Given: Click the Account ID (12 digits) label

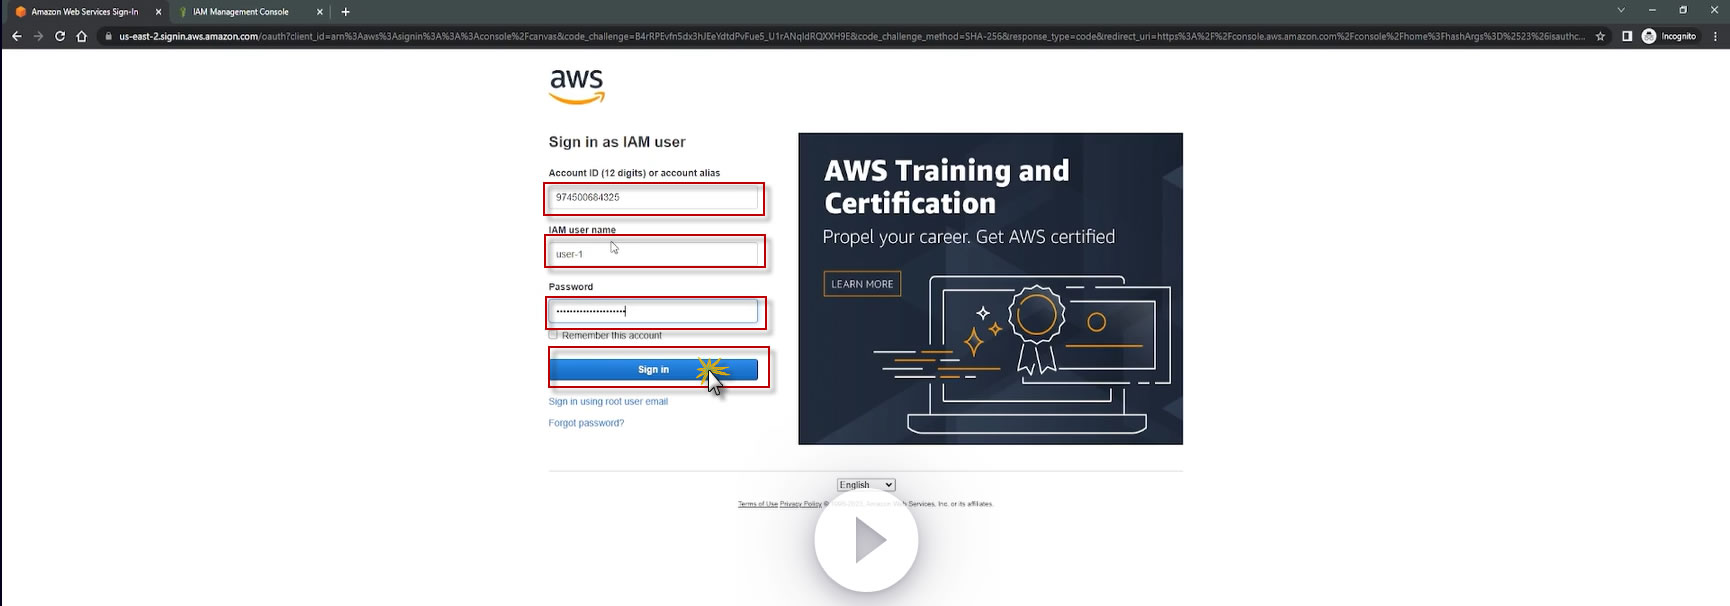Looking at the screenshot, I should (x=634, y=173).
